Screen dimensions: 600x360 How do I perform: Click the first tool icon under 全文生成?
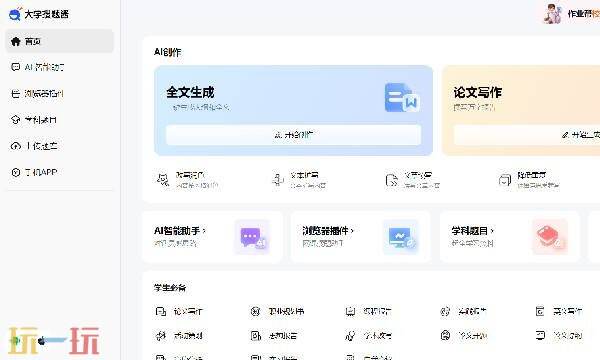(x=163, y=180)
